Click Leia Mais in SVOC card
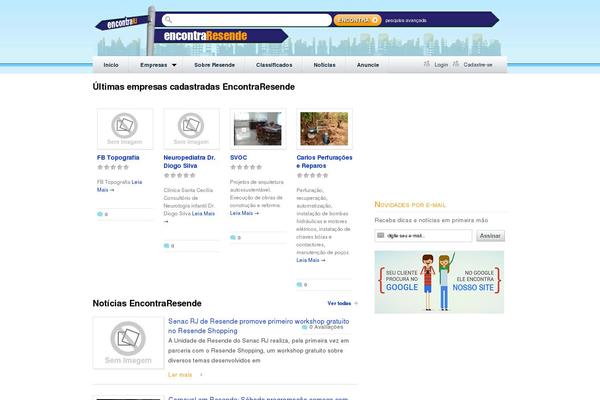This screenshot has width=600, height=400. click(244, 213)
